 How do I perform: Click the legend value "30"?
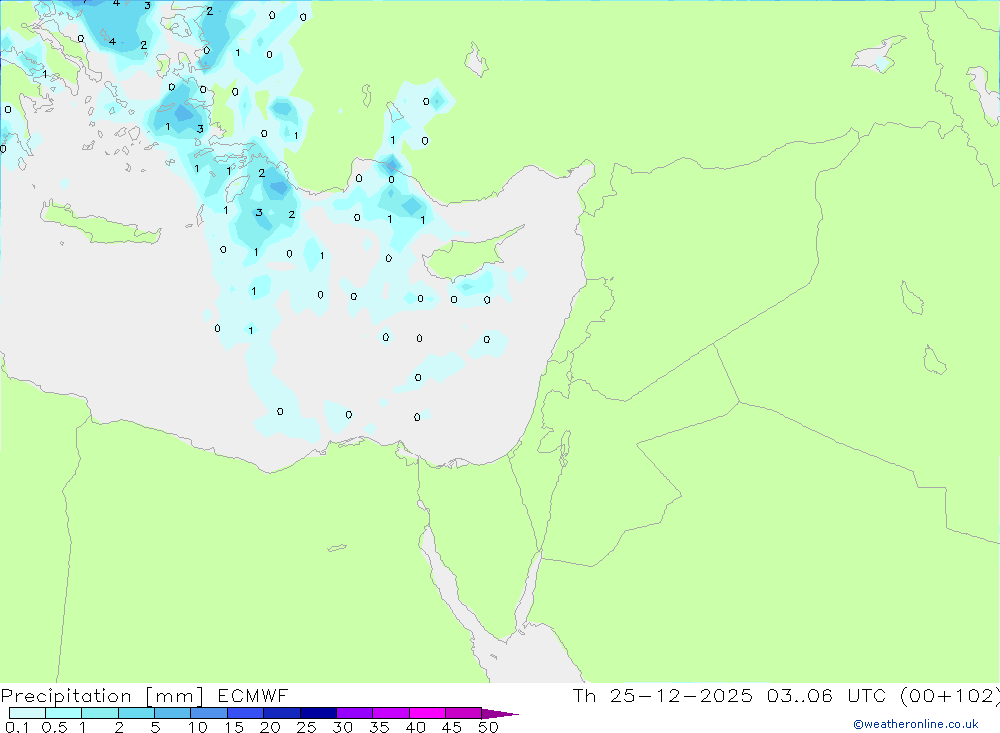[342, 727]
